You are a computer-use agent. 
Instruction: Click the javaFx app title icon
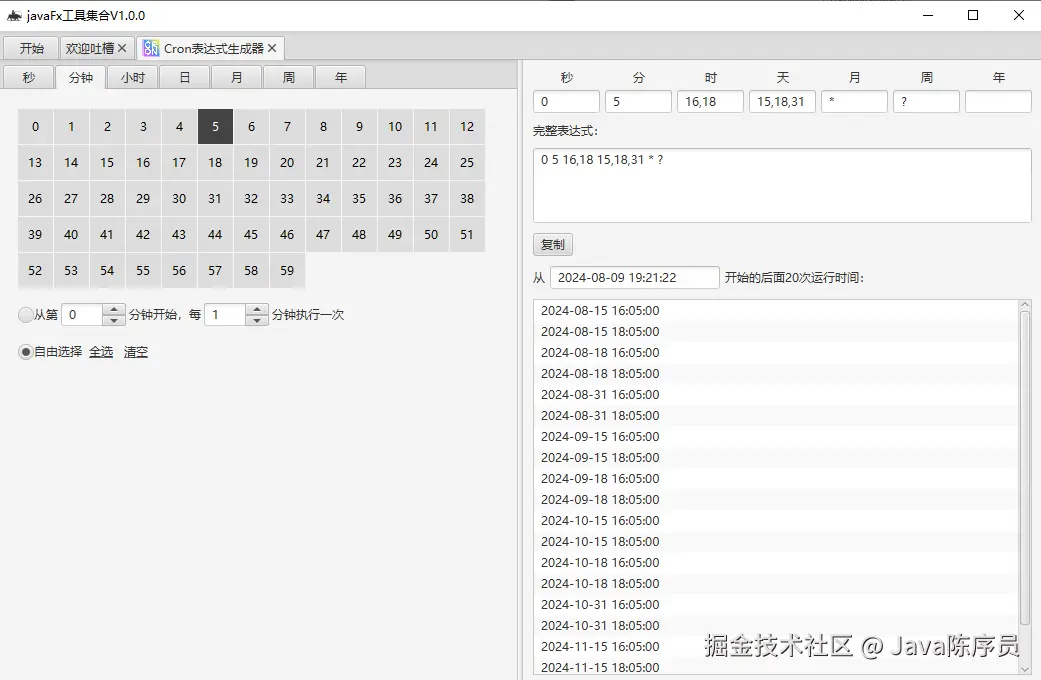pos(14,15)
